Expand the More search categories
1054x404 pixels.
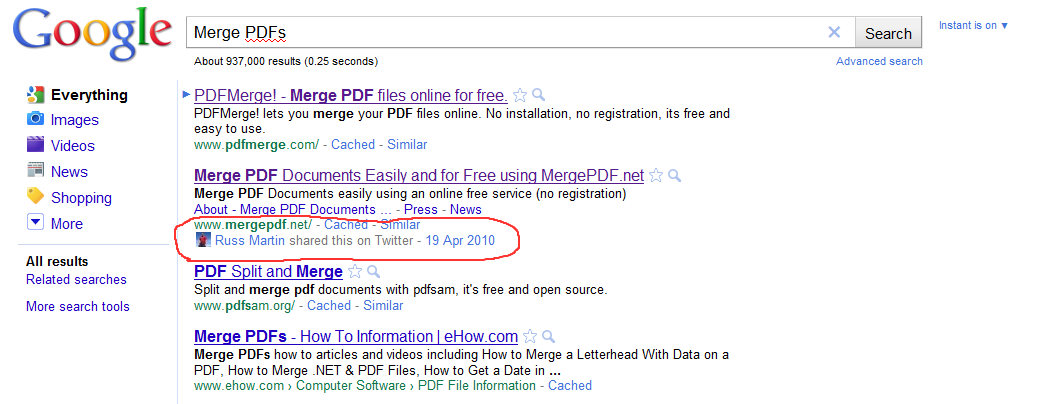coord(36,223)
